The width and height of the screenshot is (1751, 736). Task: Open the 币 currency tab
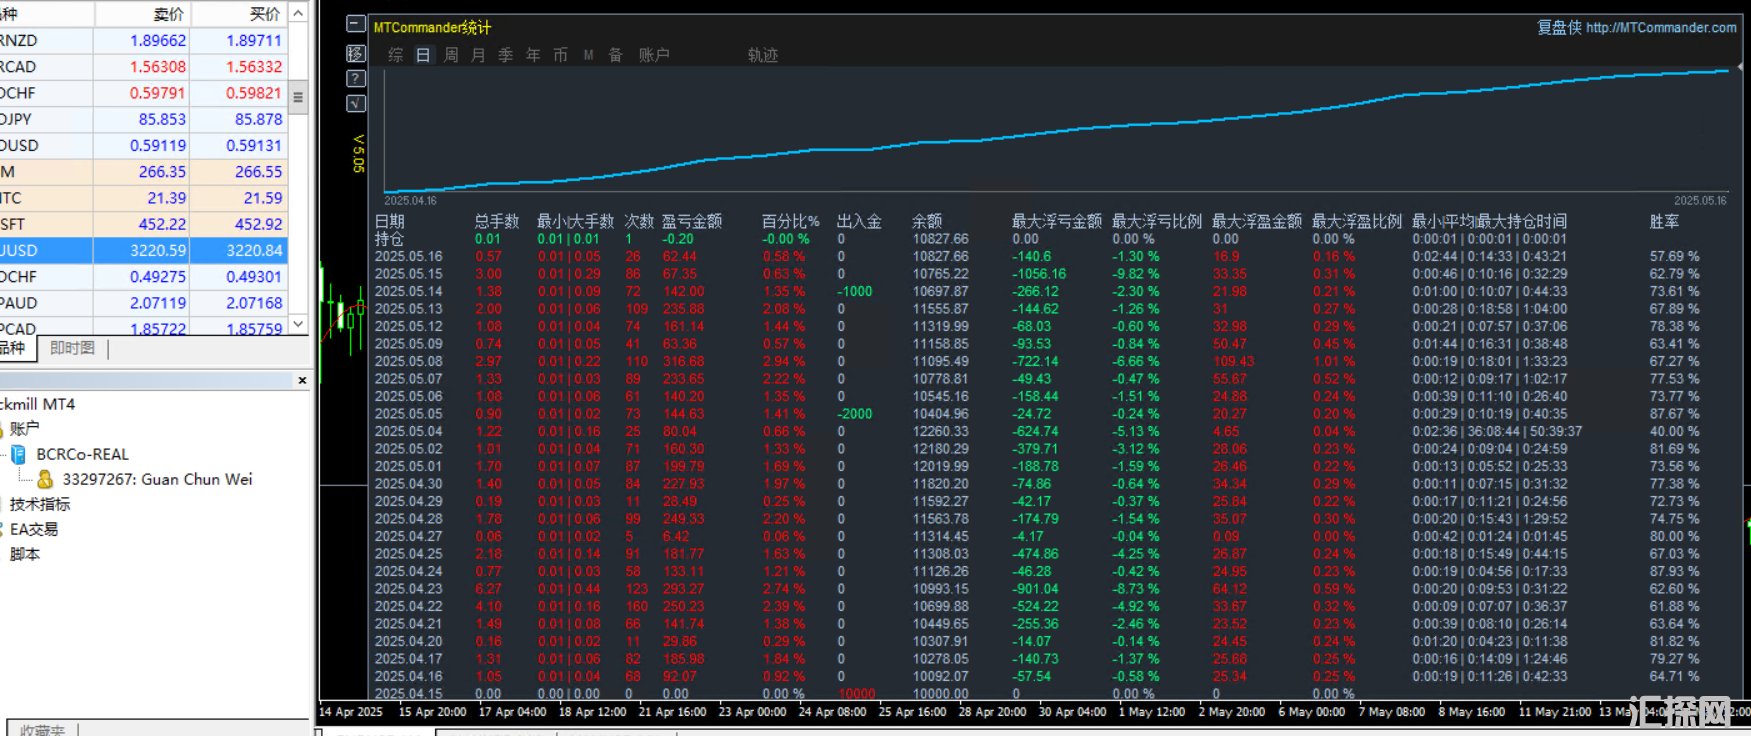click(x=560, y=55)
